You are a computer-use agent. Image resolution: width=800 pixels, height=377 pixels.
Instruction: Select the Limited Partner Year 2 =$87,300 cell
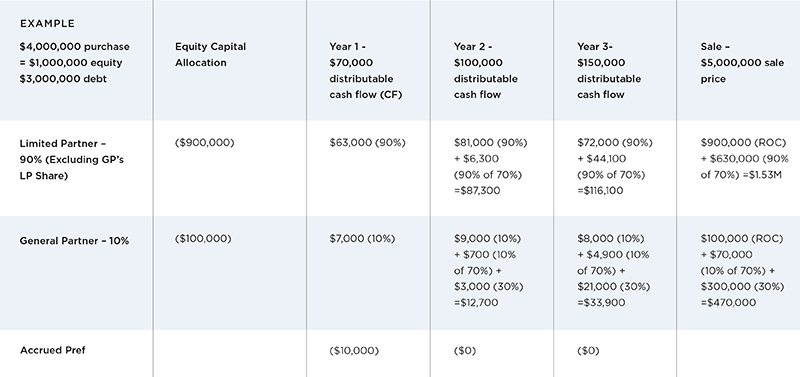[x=490, y=167]
